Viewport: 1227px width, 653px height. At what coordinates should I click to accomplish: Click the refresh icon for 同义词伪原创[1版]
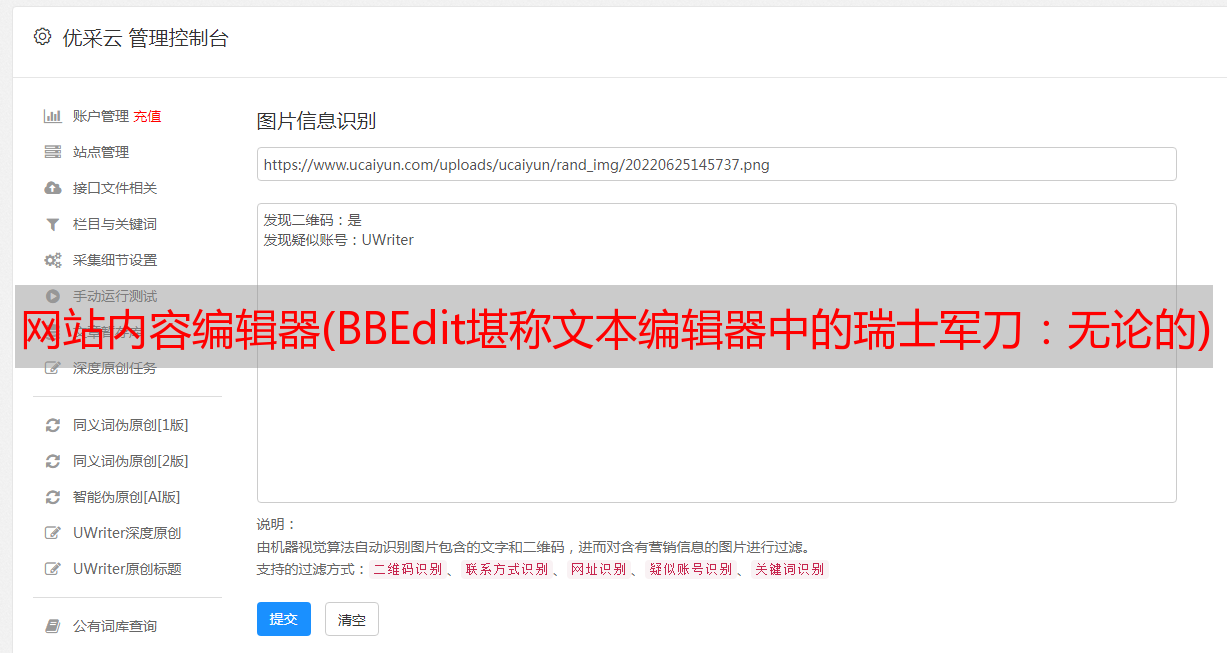pyautogui.click(x=53, y=425)
